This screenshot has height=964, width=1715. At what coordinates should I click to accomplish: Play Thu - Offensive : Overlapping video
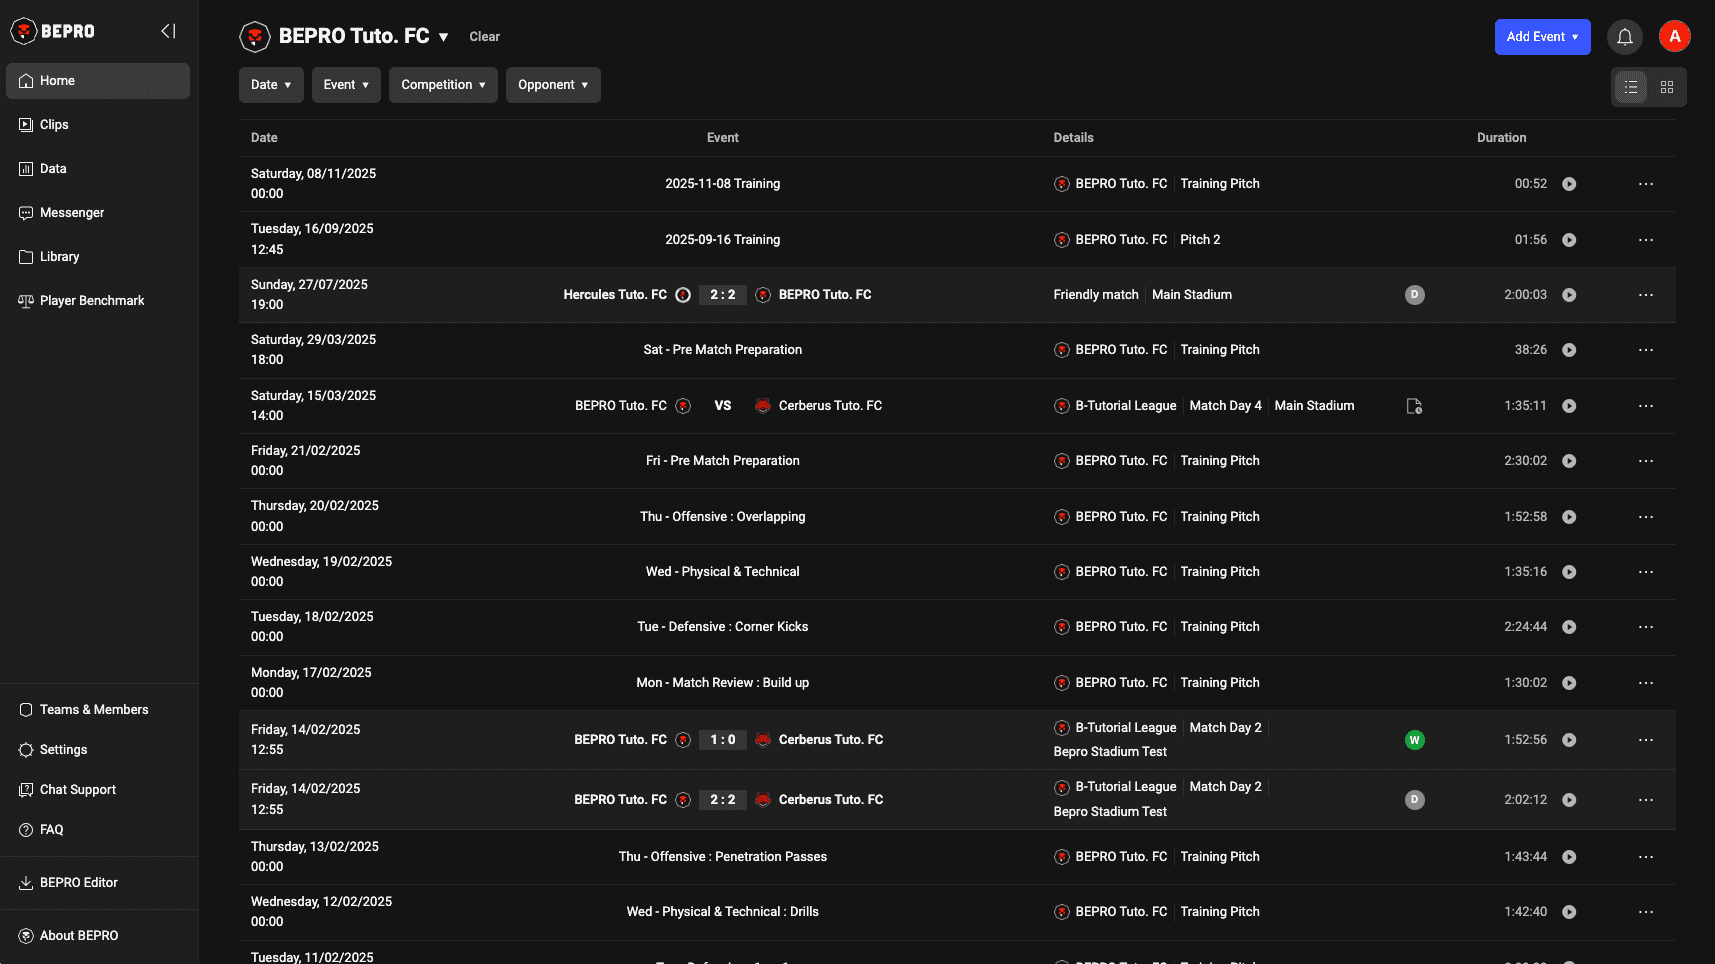[x=1569, y=517]
